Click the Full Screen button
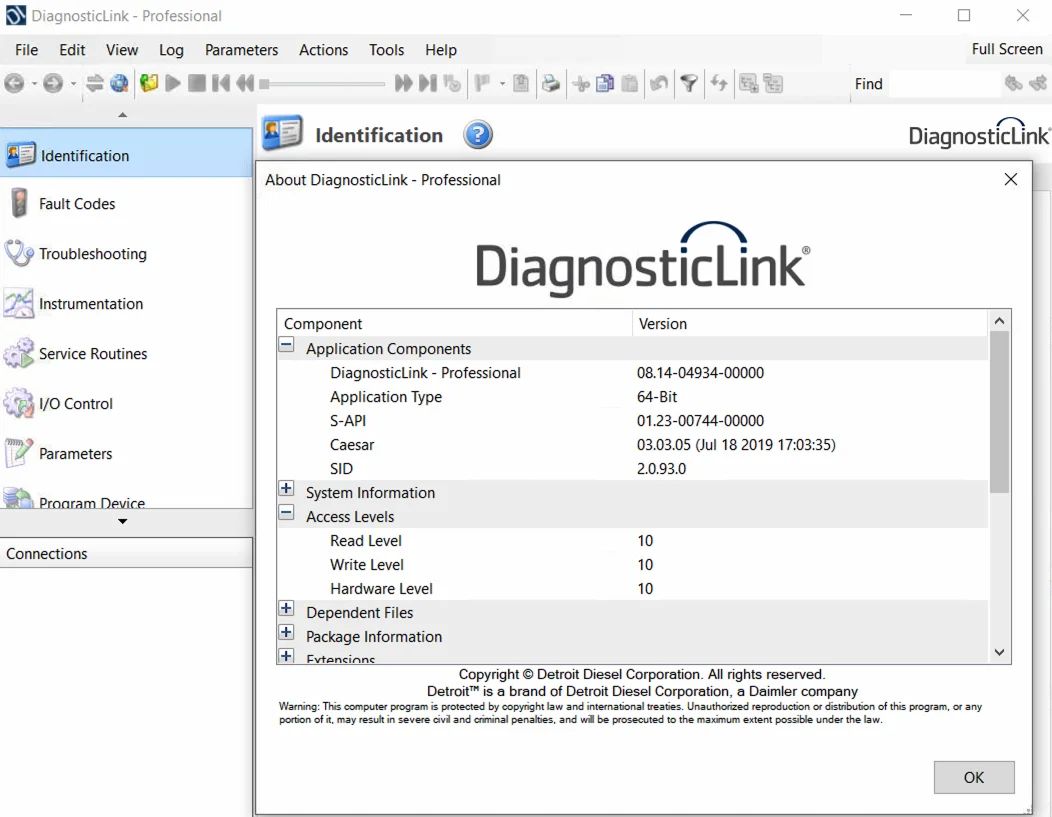The image size is (1052, 817). [x=1006, y=49]
